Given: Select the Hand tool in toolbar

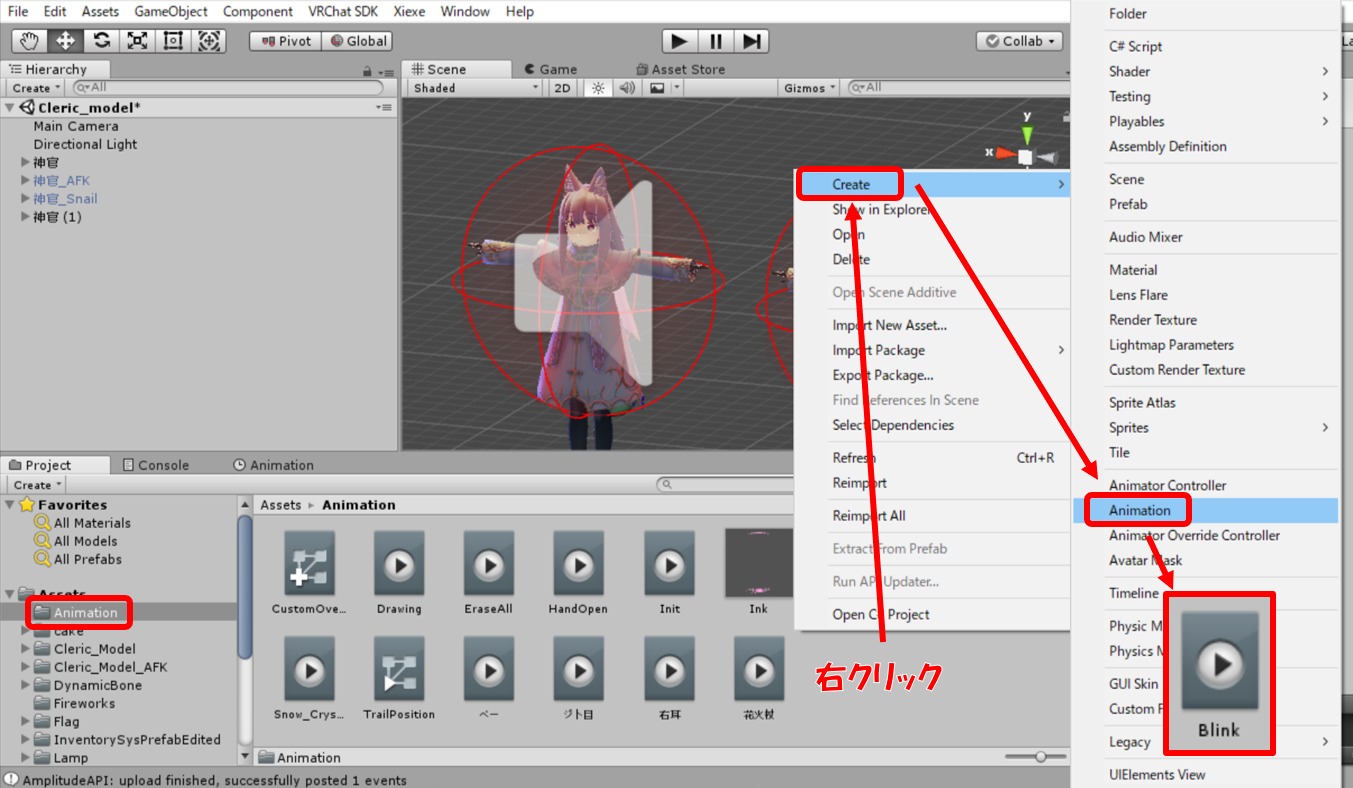Looking at the screenshot, I should tap(30, 41).
